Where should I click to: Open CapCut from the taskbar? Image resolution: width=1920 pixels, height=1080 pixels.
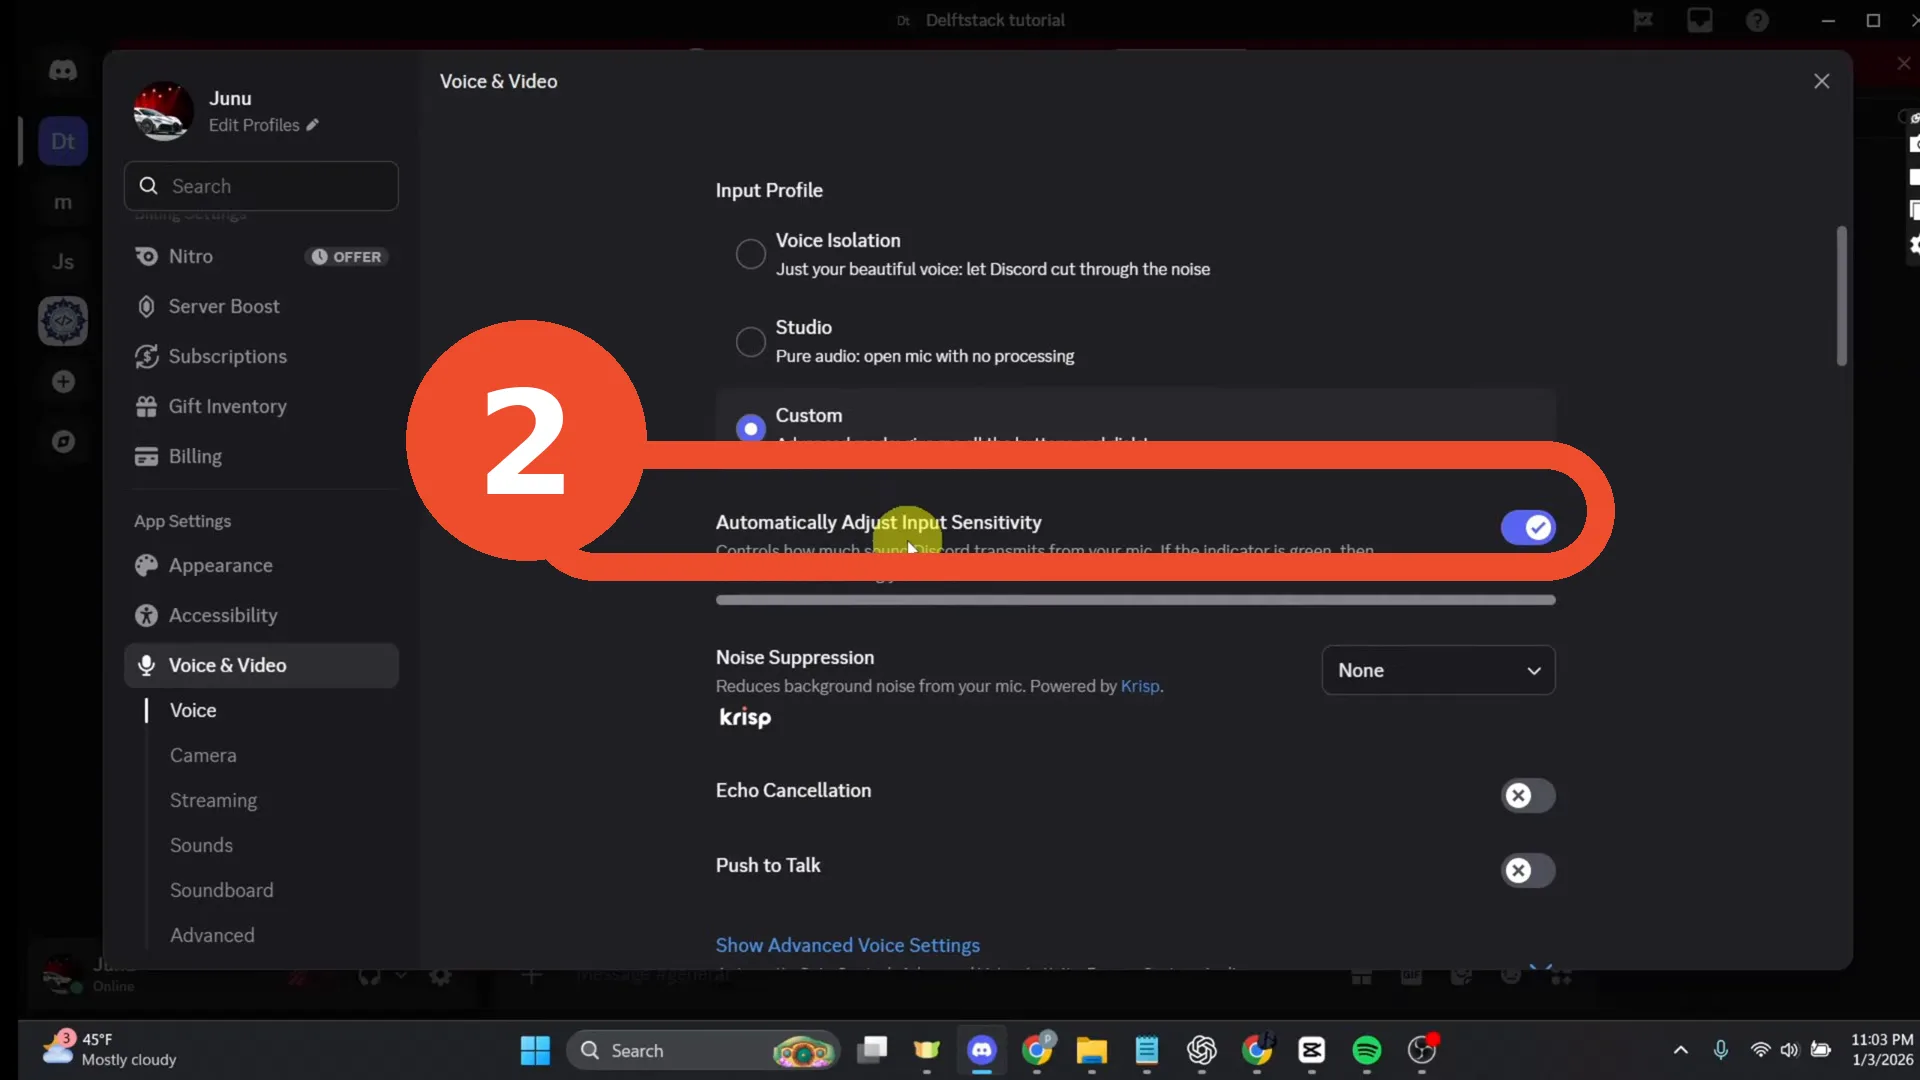tap(1311, 1050)
